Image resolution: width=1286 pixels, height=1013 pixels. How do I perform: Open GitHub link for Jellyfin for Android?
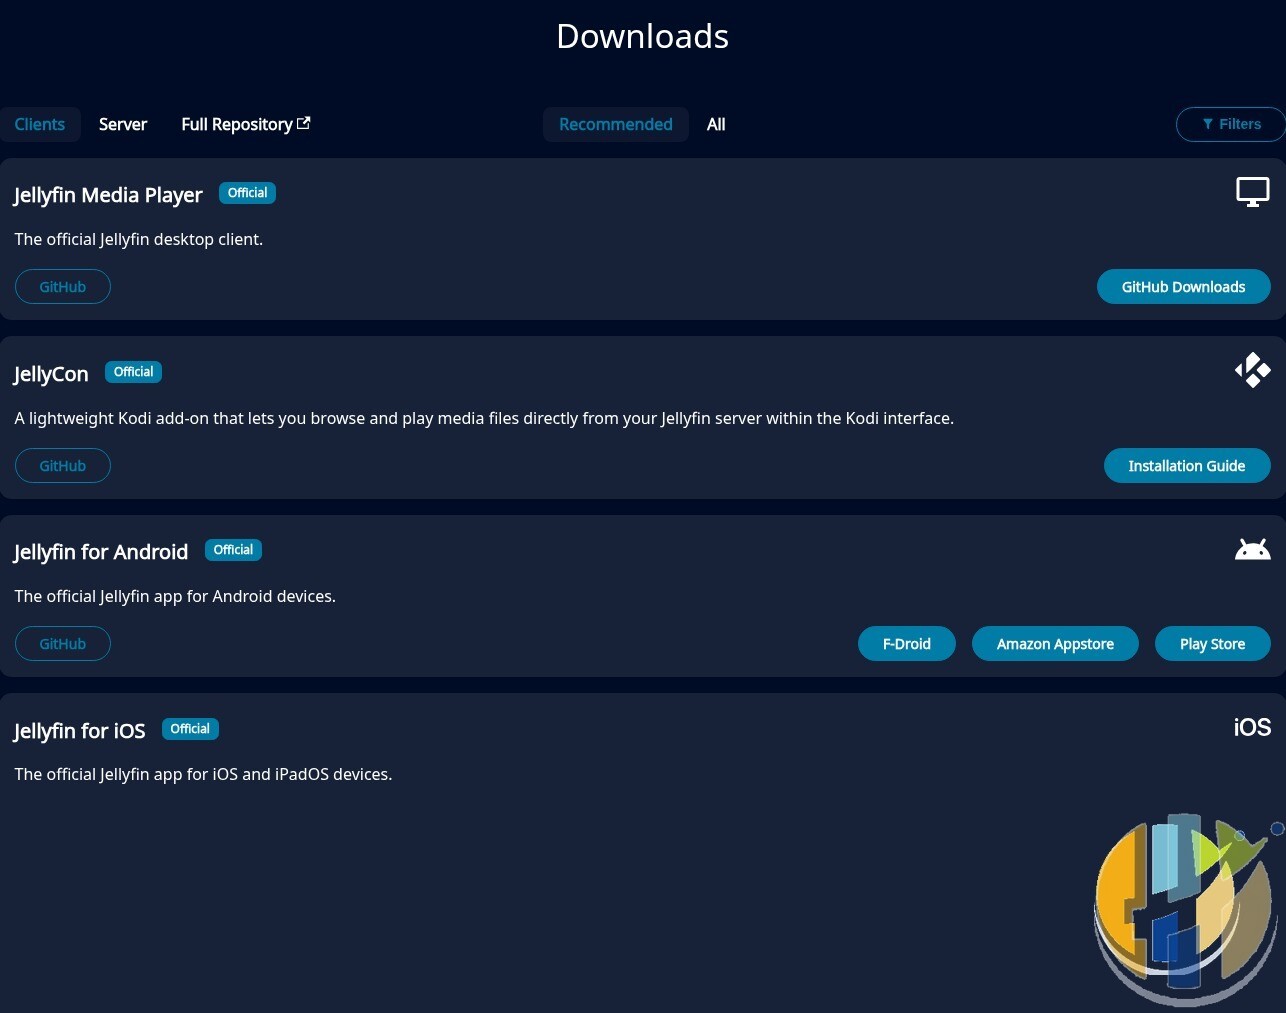pos(63,644)
